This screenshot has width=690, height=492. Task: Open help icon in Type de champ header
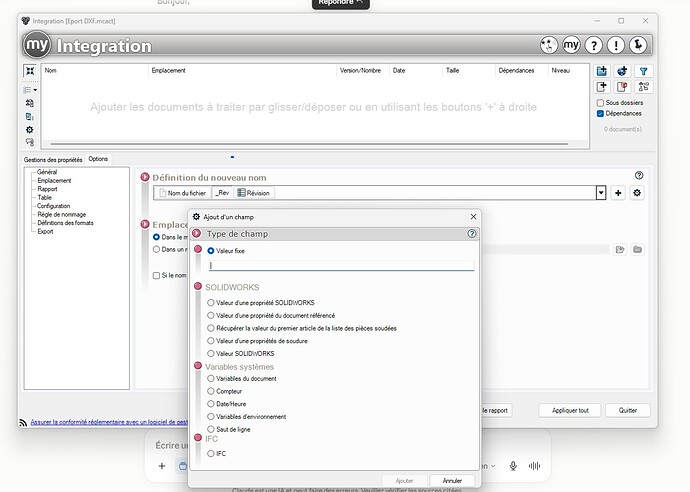coord(472,234)
